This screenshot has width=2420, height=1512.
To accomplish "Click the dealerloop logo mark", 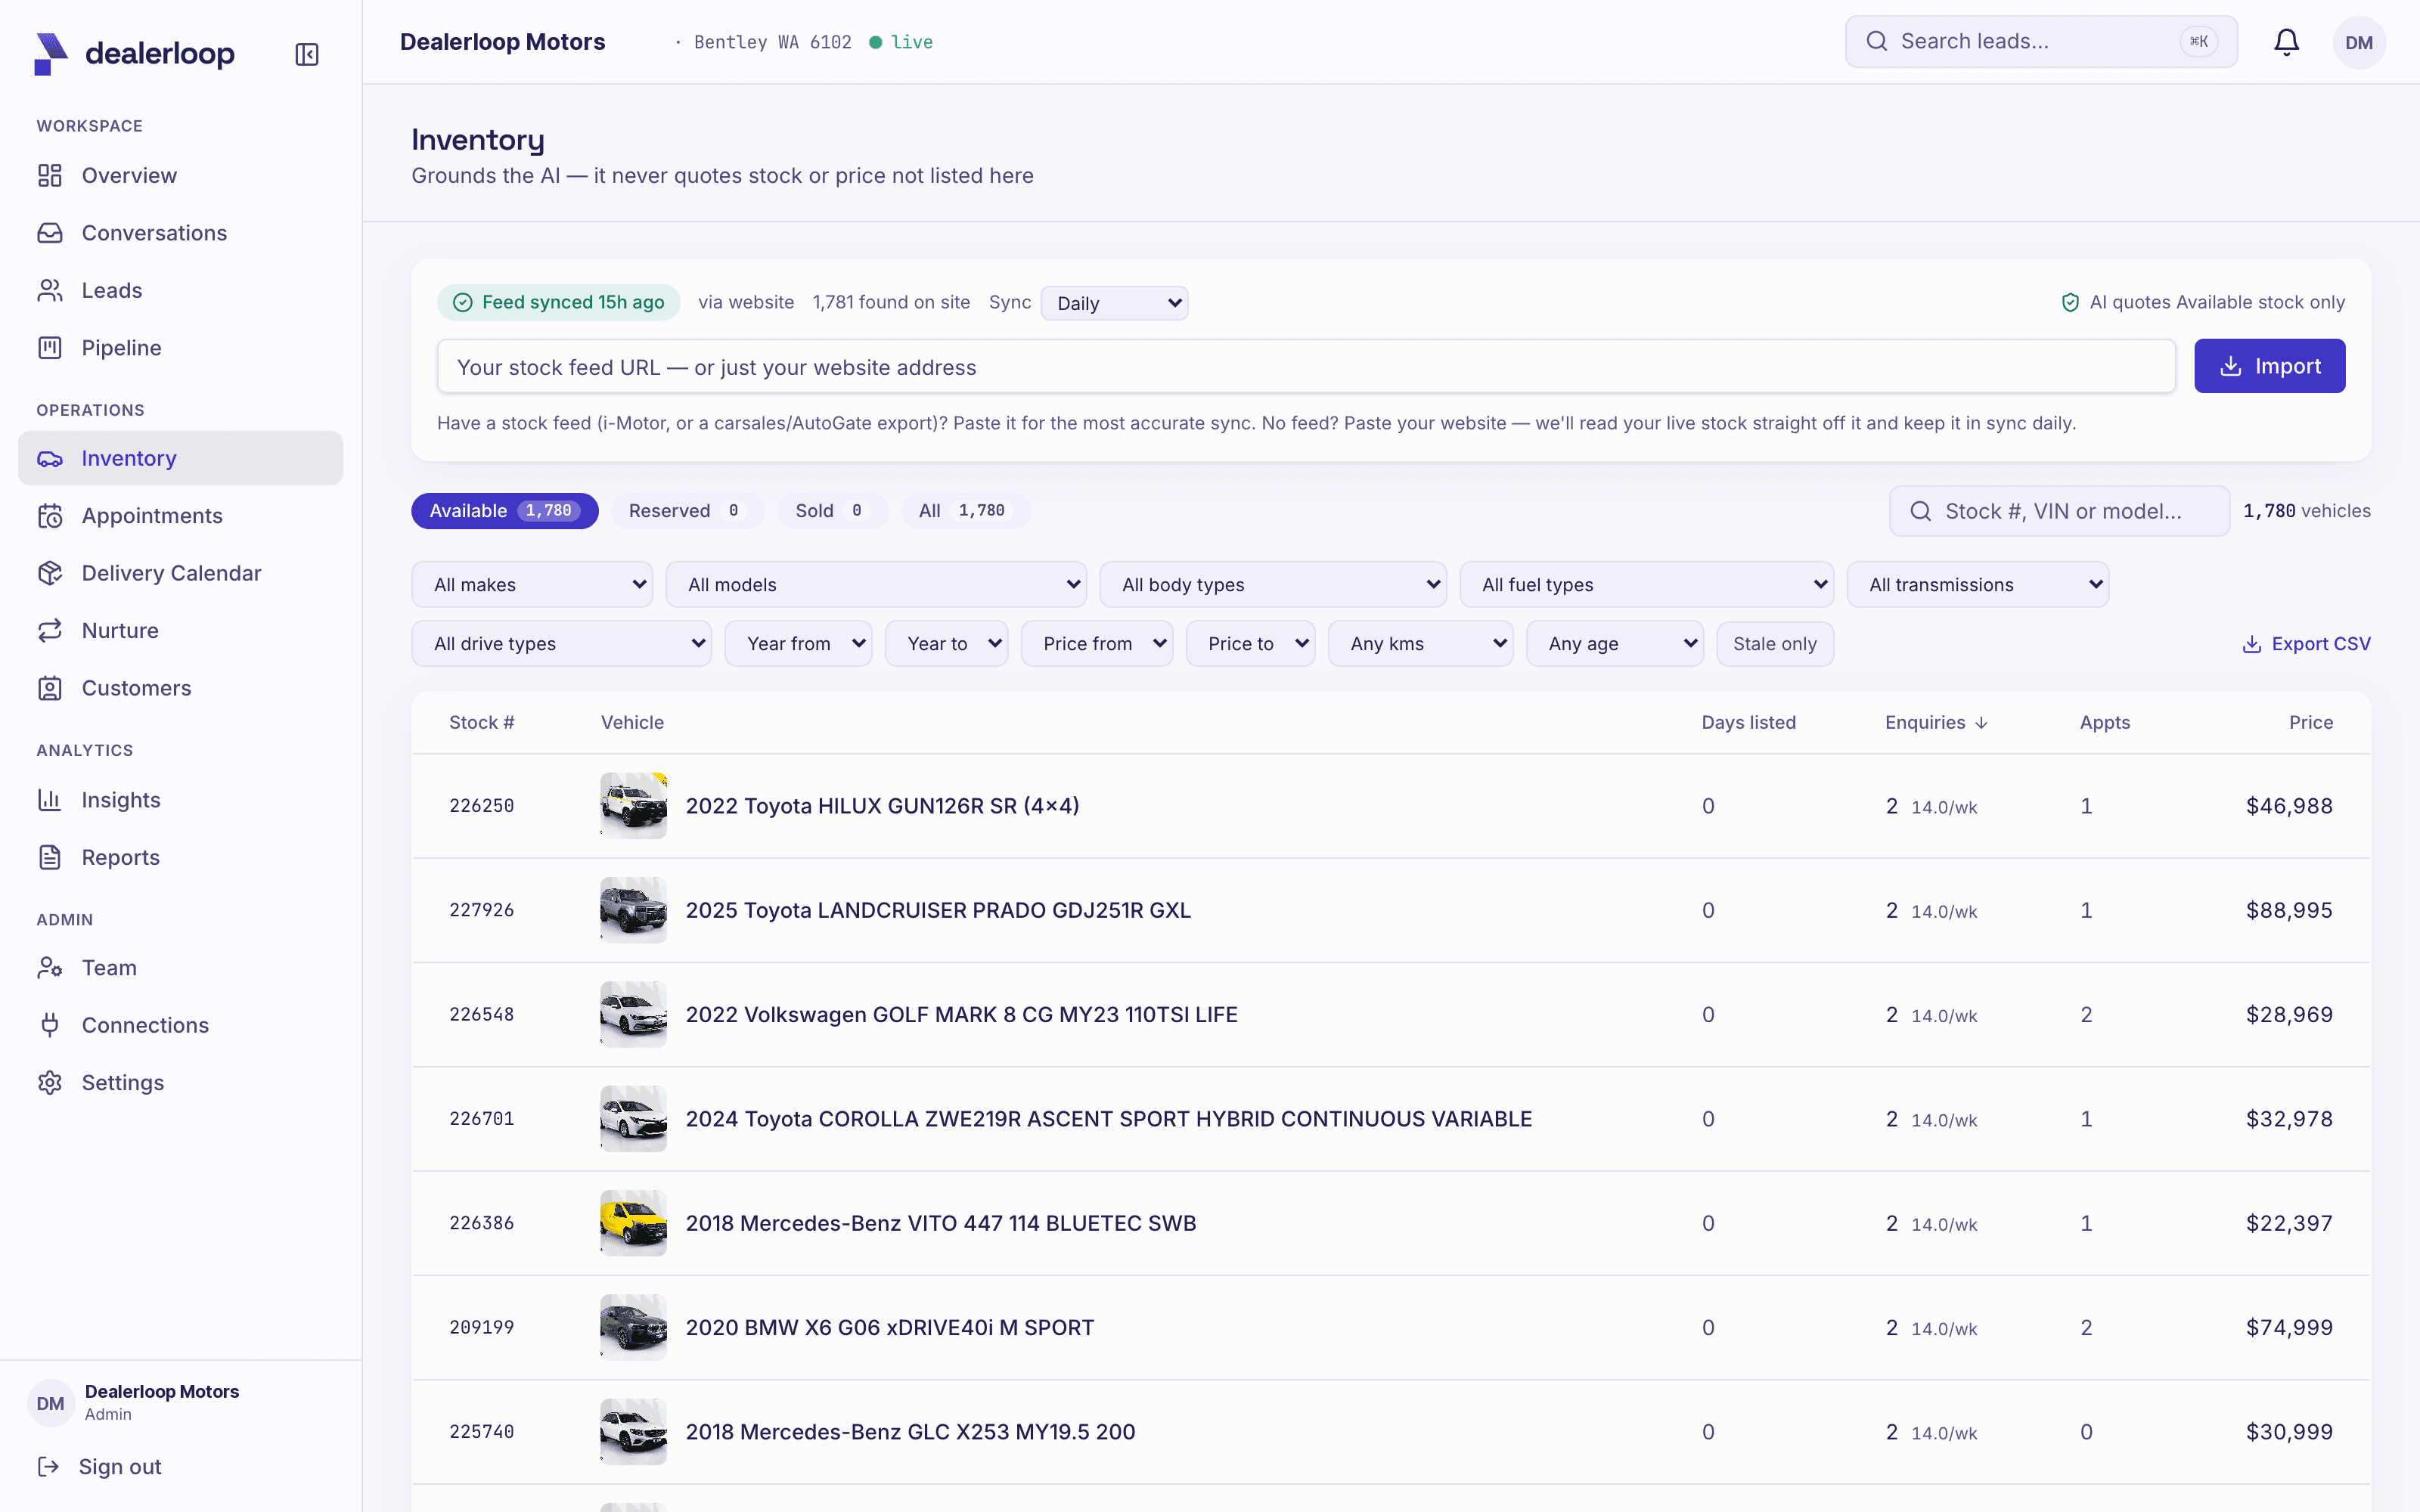I will 51,54.
